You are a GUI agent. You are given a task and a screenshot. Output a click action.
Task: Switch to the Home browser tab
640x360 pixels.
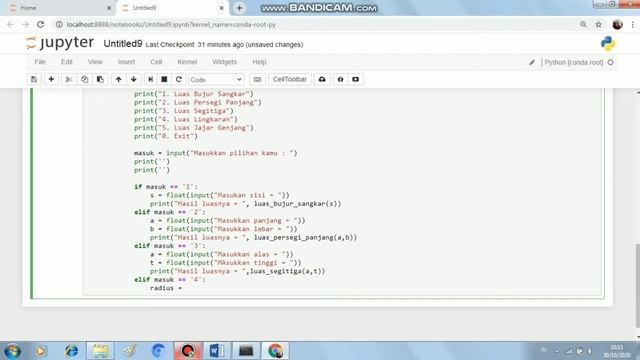57,8
